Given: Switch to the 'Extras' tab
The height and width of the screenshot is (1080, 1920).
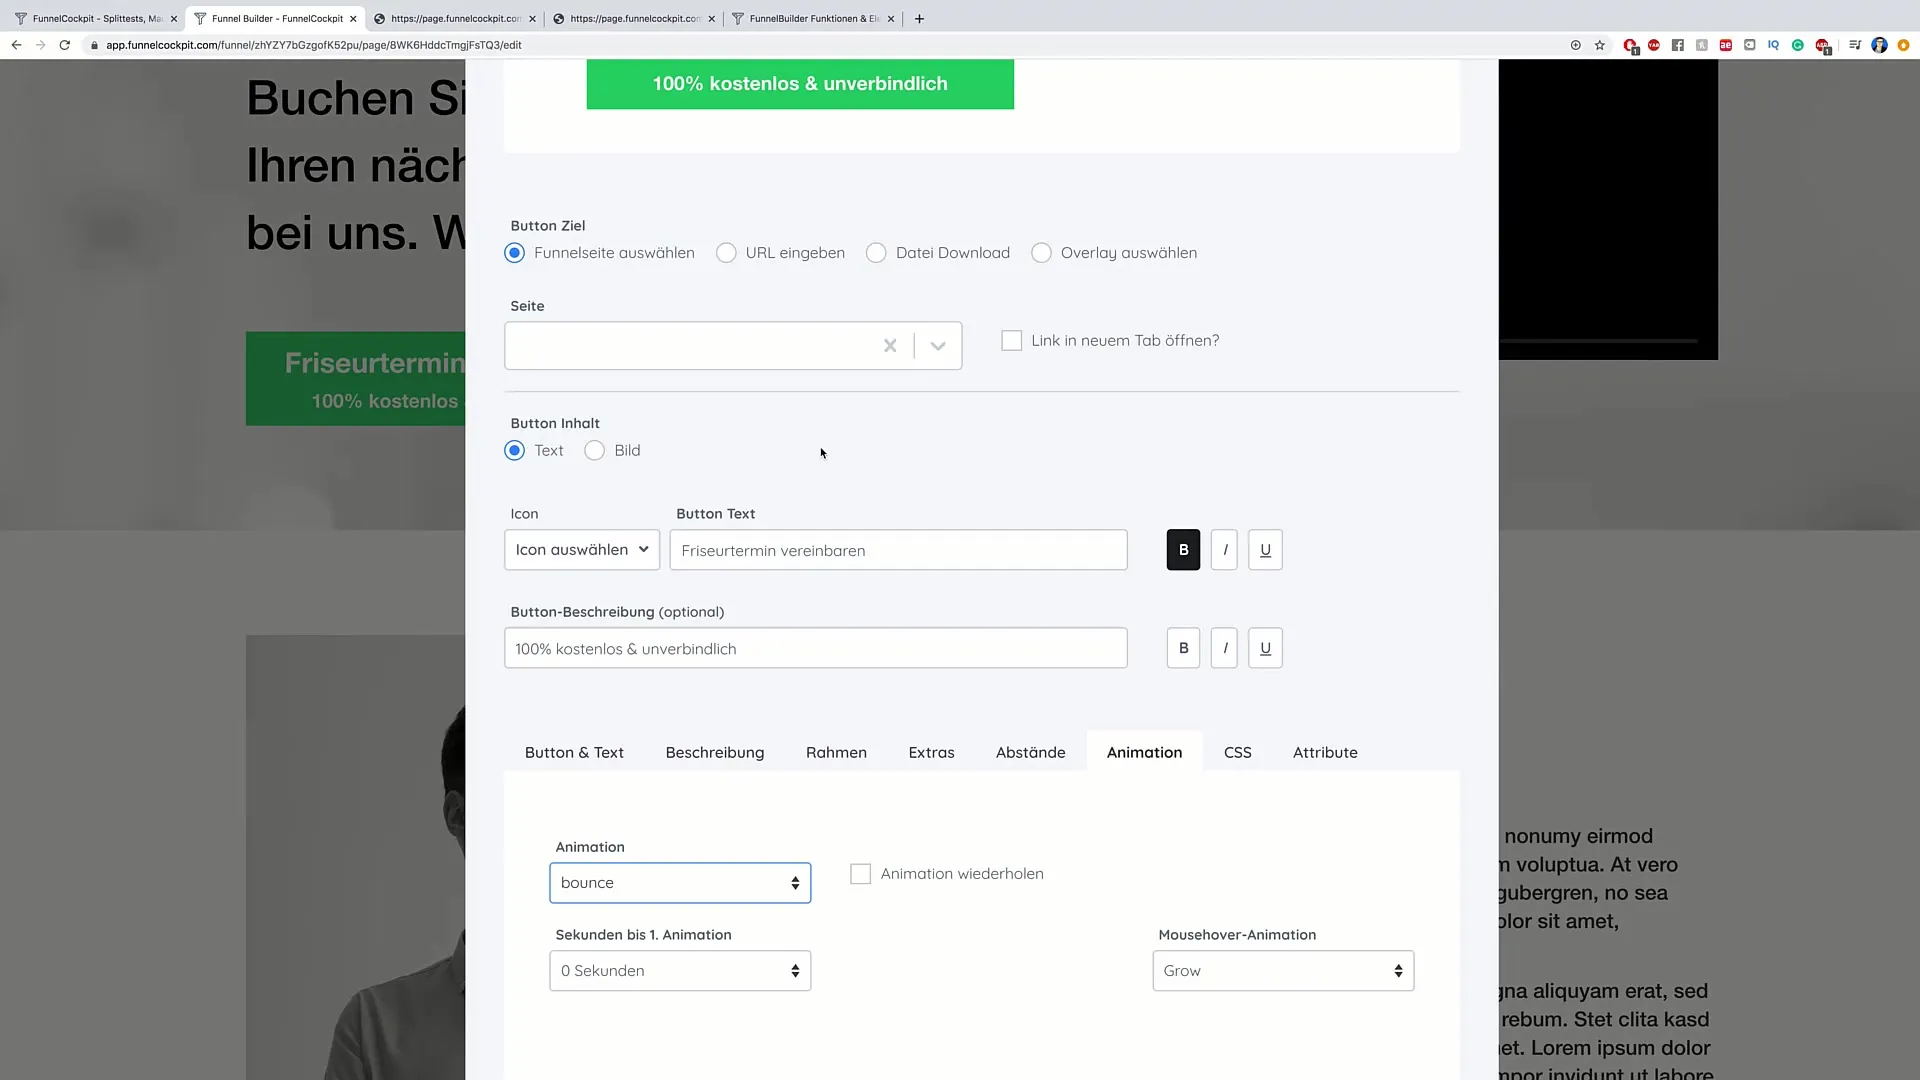Looking at the screenshot, I should [931, 752].
